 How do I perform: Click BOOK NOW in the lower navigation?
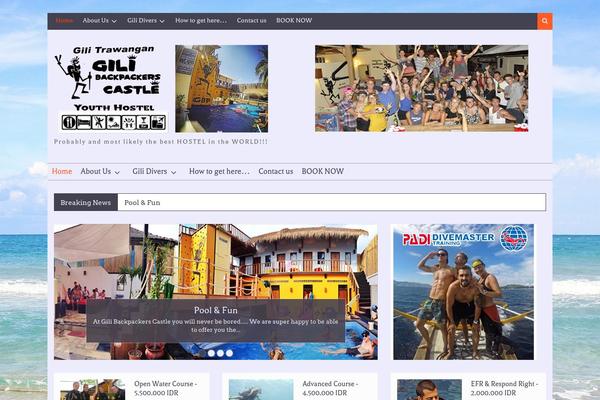point(323,171)
